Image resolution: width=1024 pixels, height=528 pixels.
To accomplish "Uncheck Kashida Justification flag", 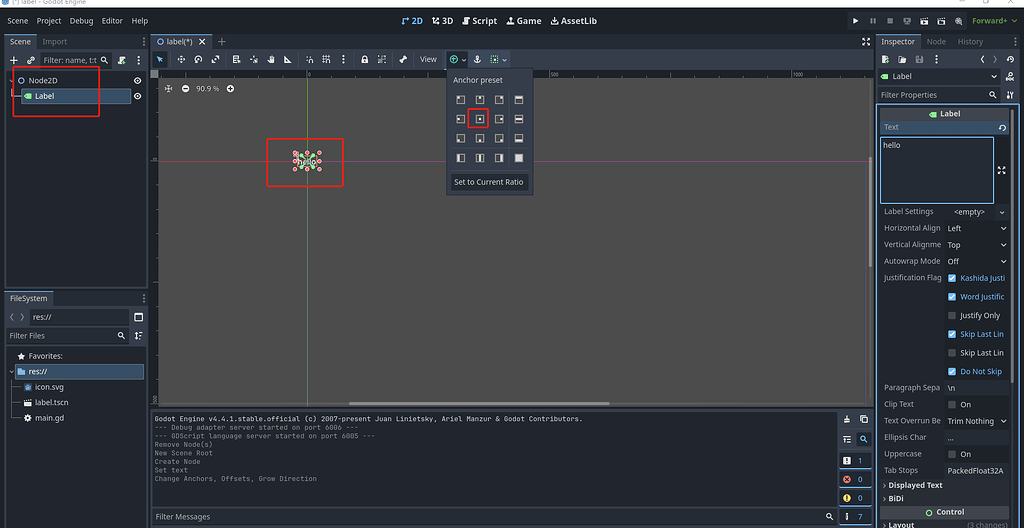I will point(952,278).
